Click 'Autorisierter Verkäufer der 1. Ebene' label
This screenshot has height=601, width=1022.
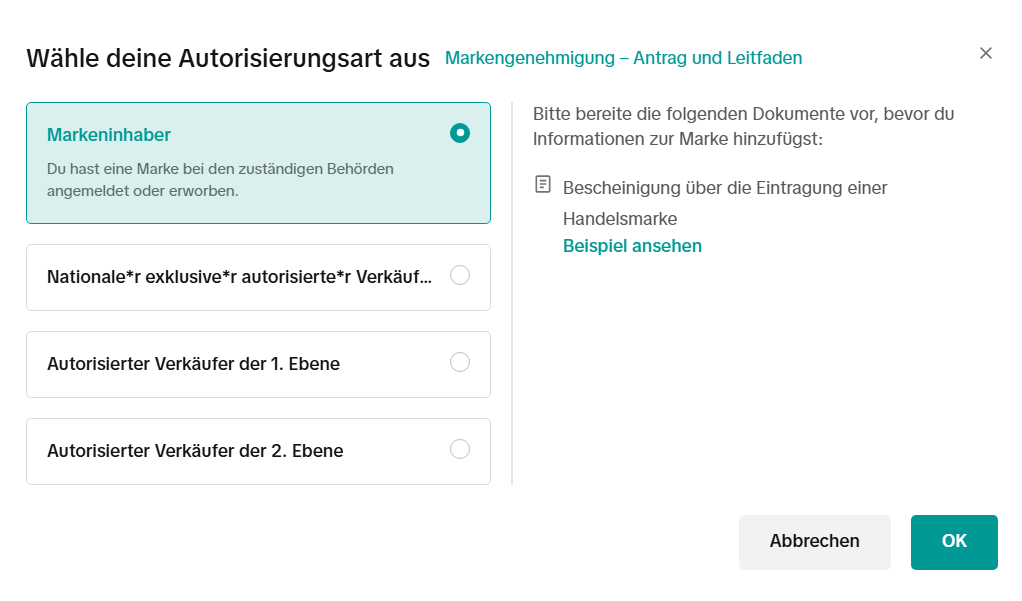[194, 364]
